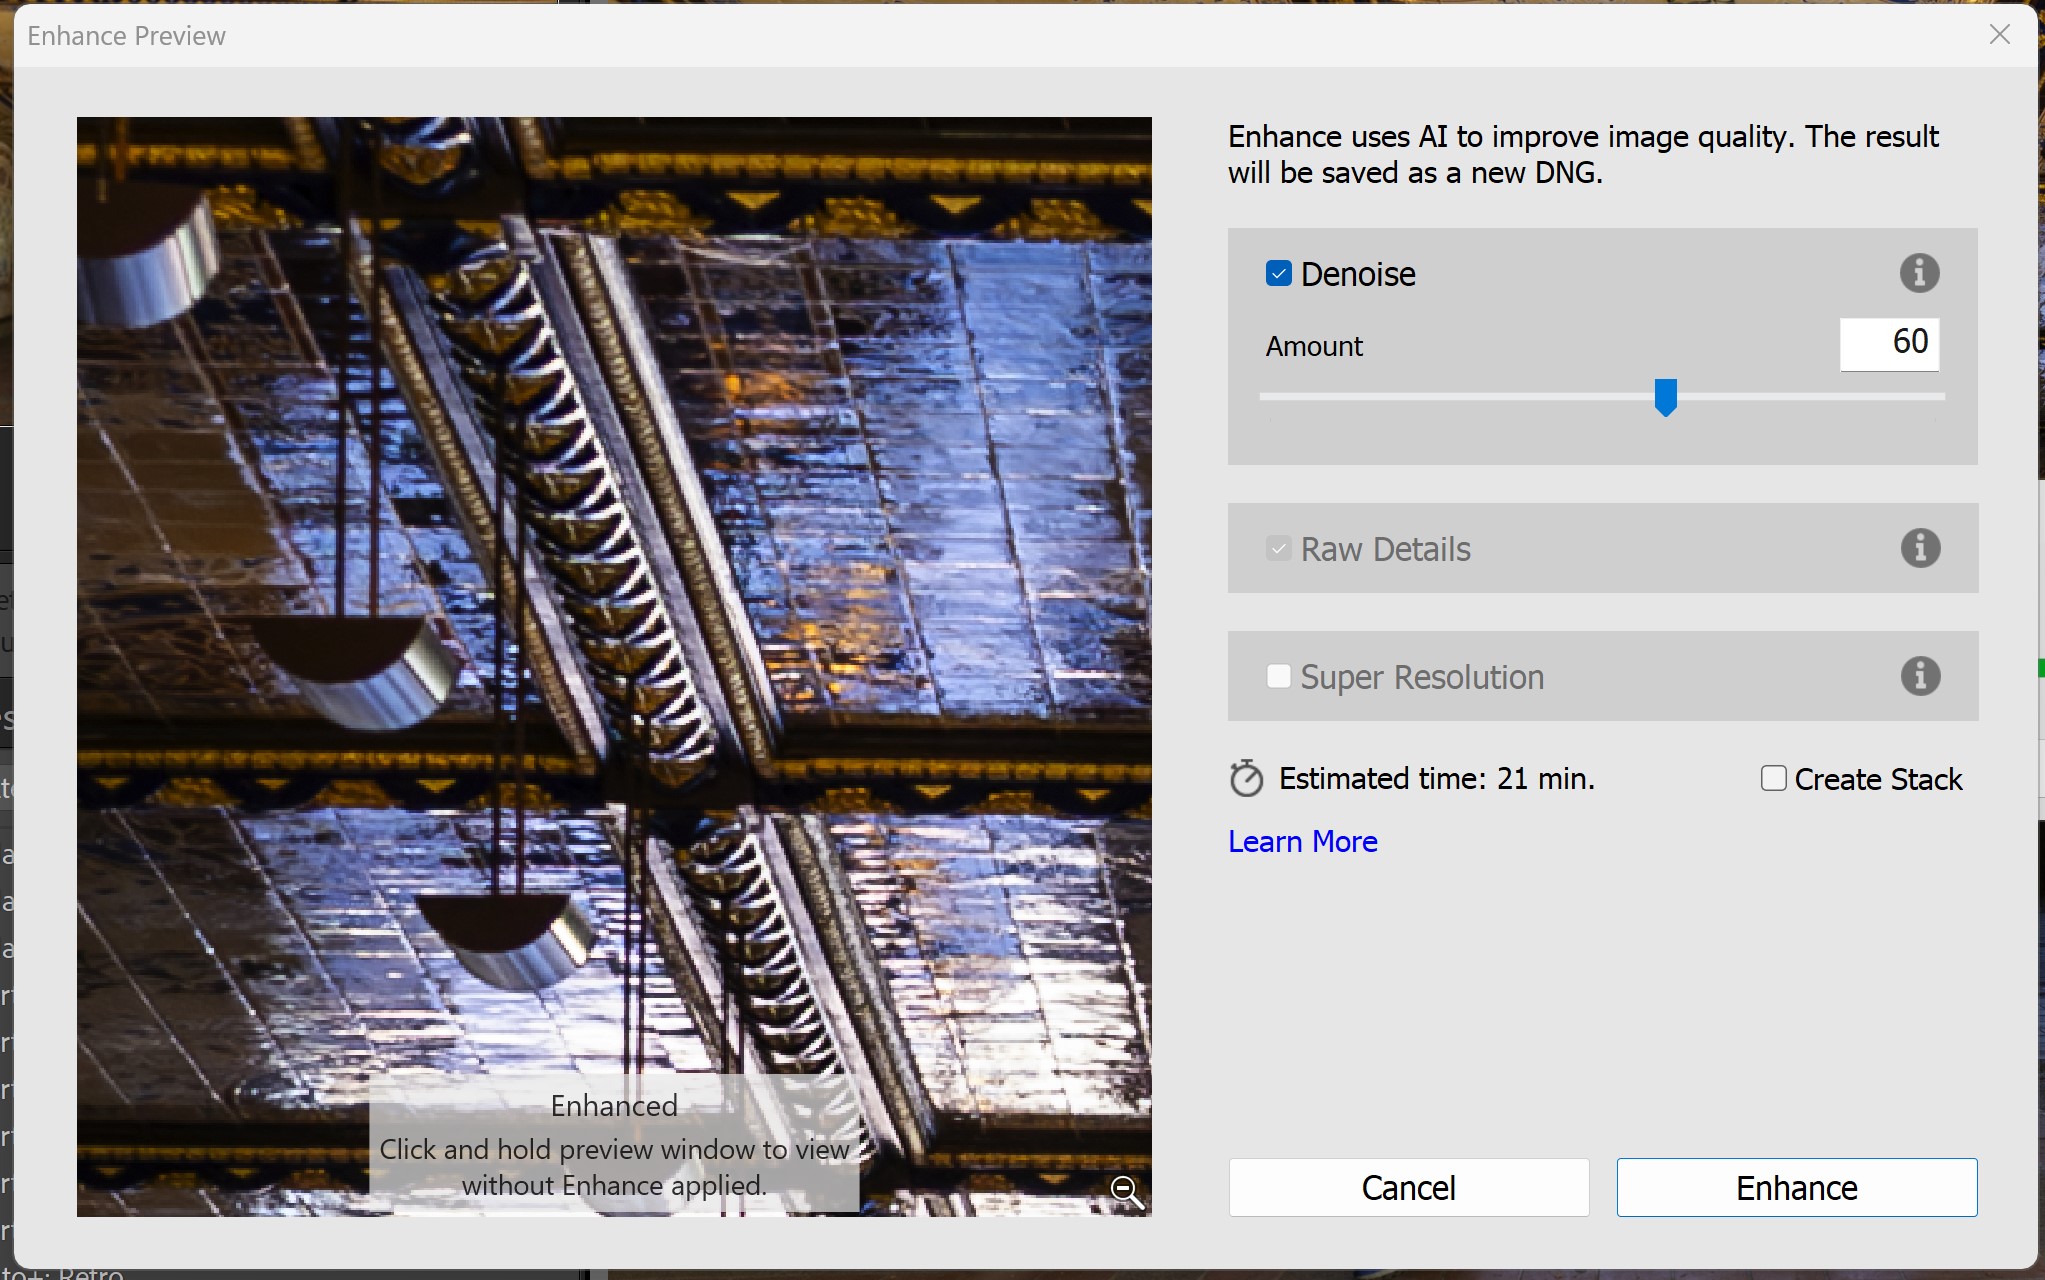The width and height of the screenshot is (2045, 1280).
Task: Uncheck the Denoise checkbox
Action: click(x=1279, y=274)
